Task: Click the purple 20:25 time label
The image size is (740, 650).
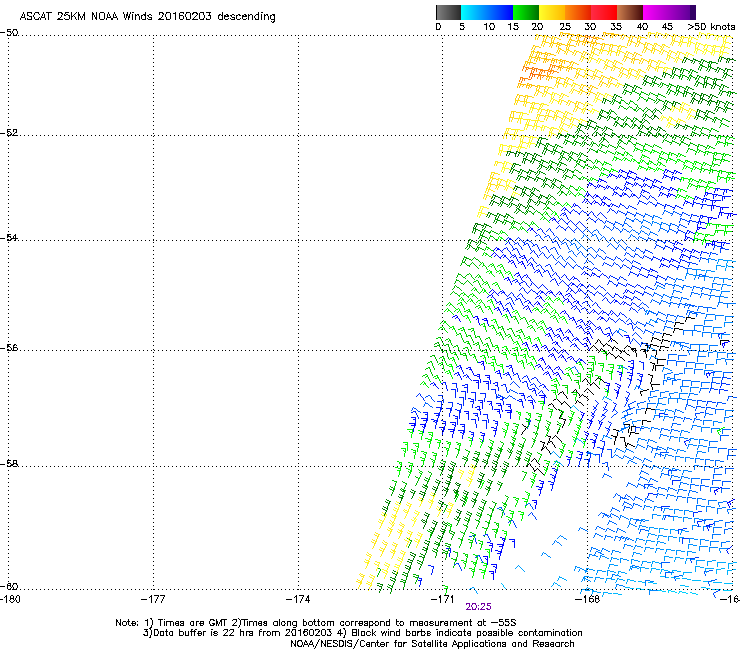Action: pyautogui.click(x=478, y=607)
